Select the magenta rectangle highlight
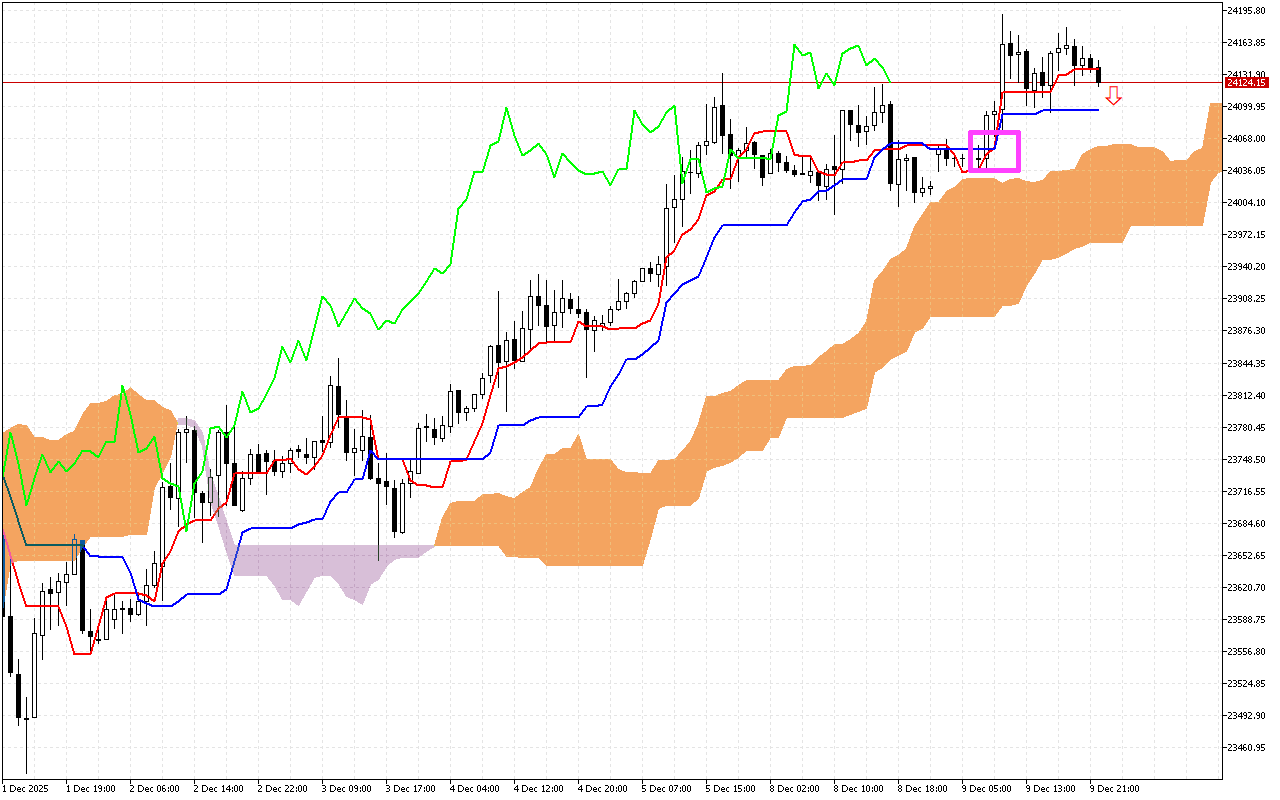This screenshot has width=1280, height=800. click(x=994, y=151)
